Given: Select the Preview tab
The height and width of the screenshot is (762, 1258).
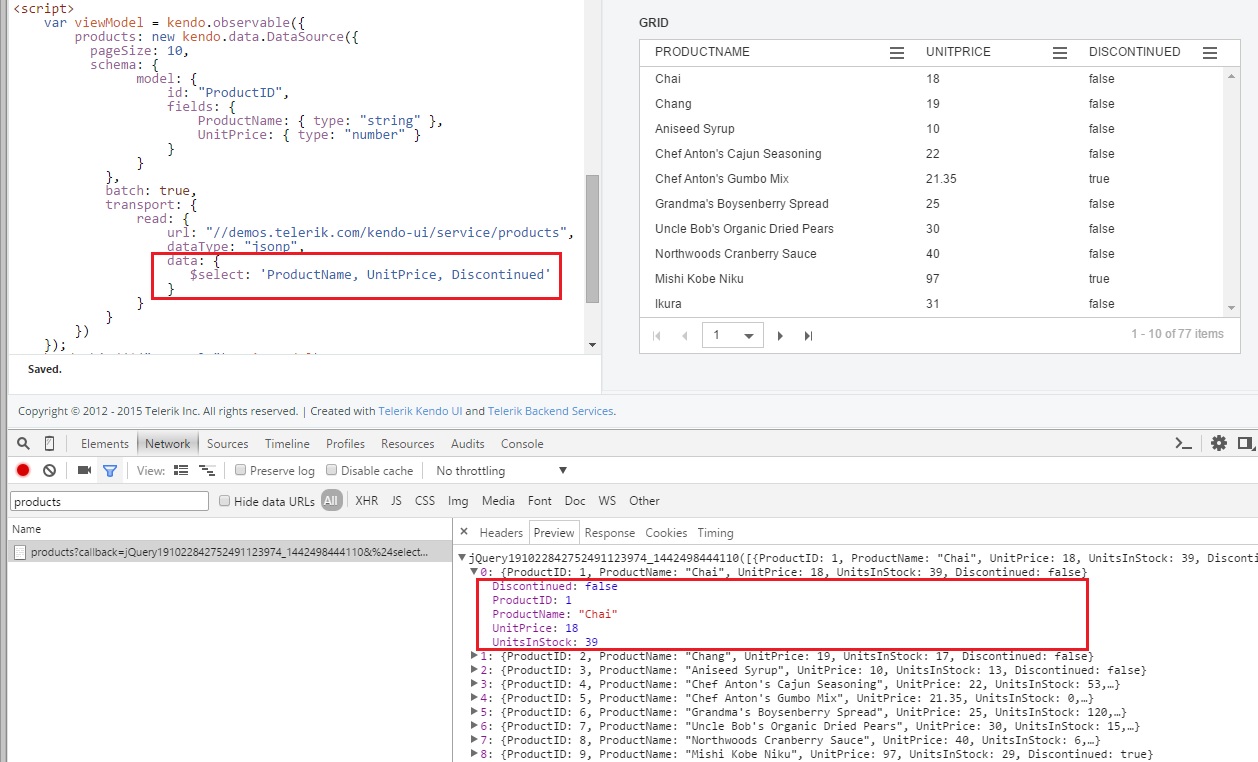Looking at the screenshot, I should [554, 533].
